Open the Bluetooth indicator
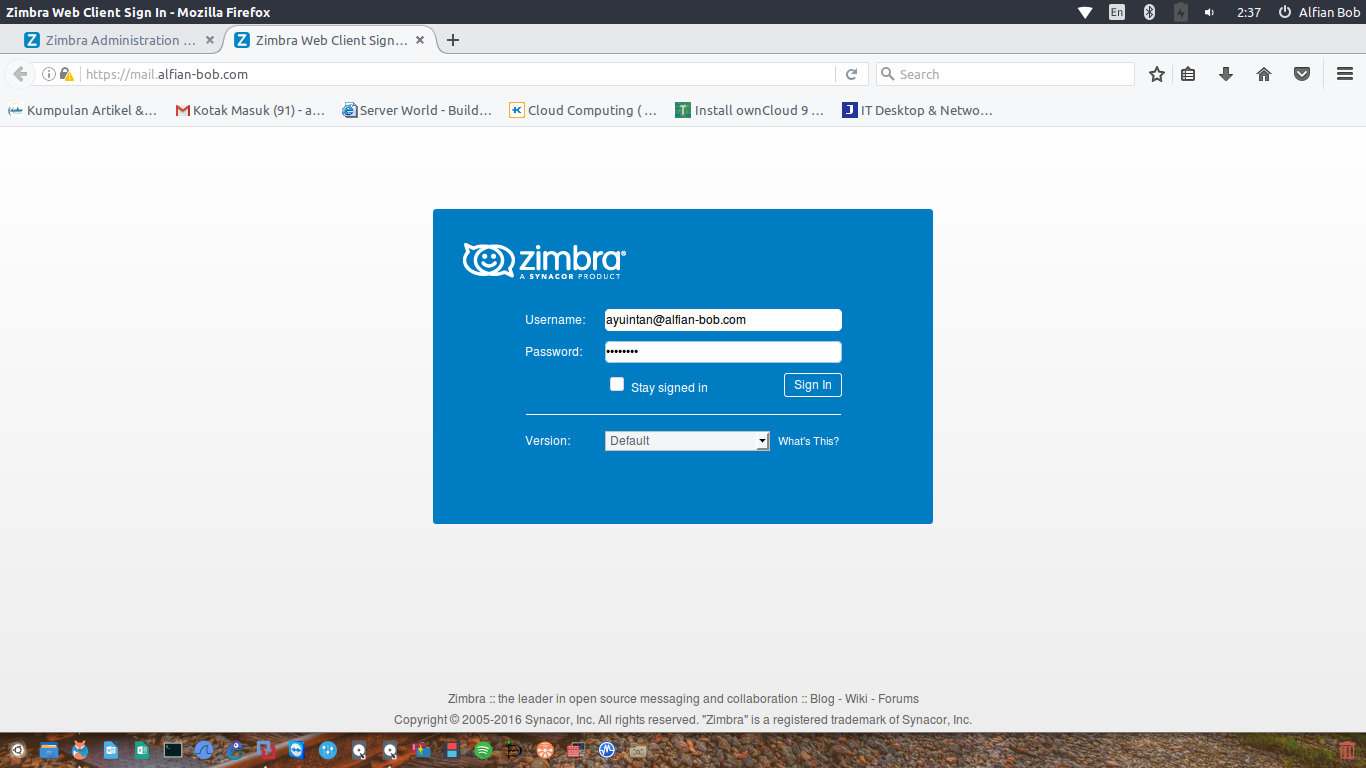Screen dimensions: 1366x768 tap(1149, 12)
